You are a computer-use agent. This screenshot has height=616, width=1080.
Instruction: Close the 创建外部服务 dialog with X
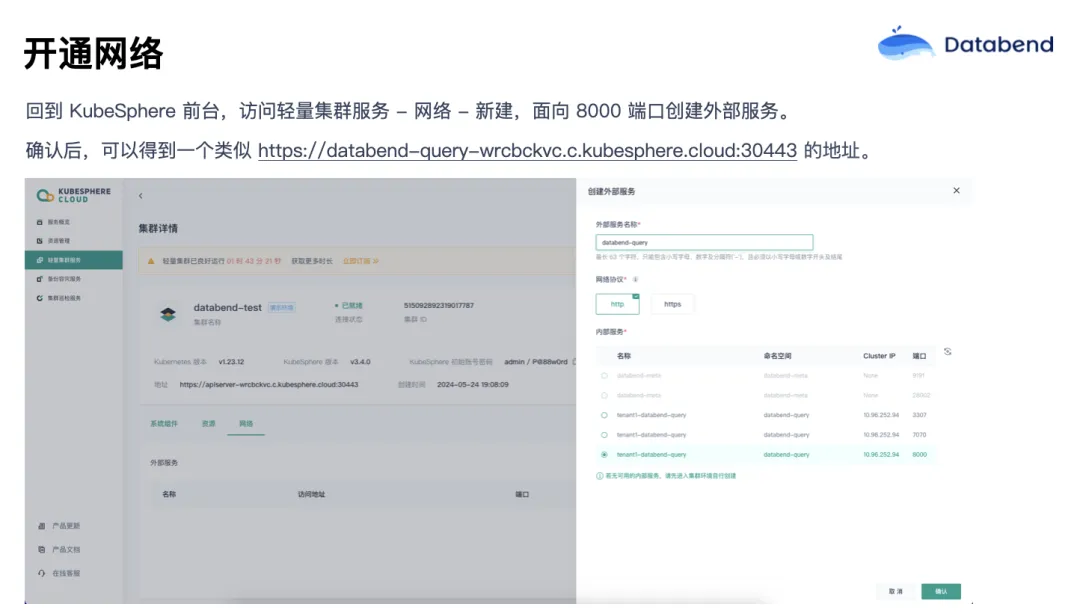point(957,191)
